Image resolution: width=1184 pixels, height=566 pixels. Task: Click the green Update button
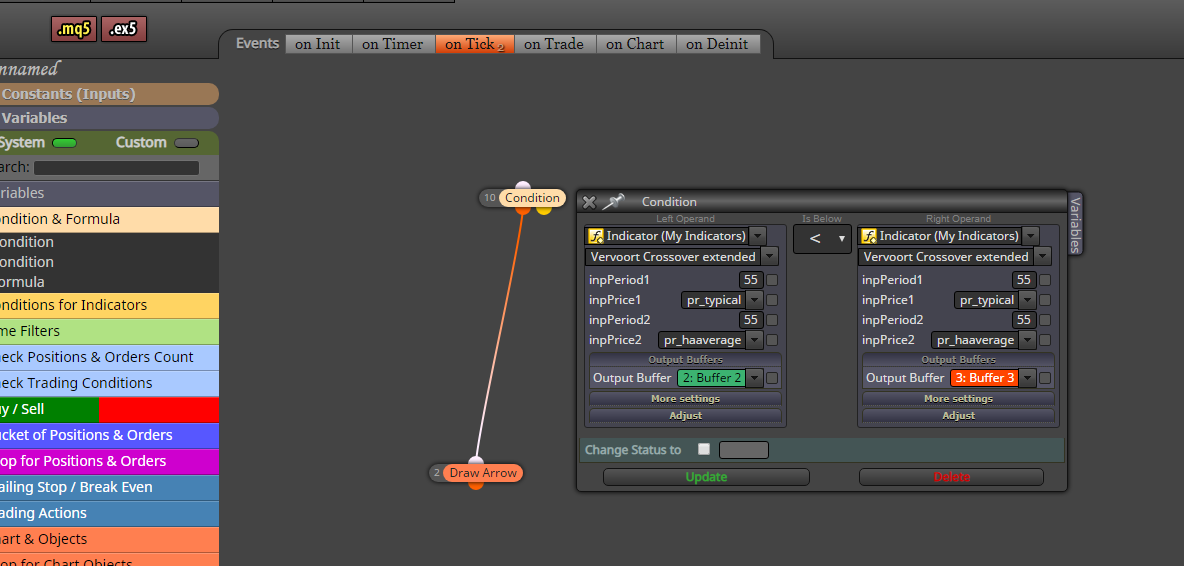click(x=706, y=477)
